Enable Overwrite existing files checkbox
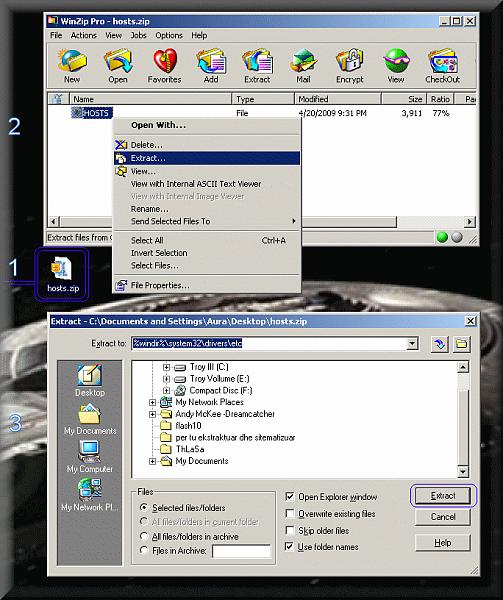Screen dimensions: 503x600 [x=290, y=514]
